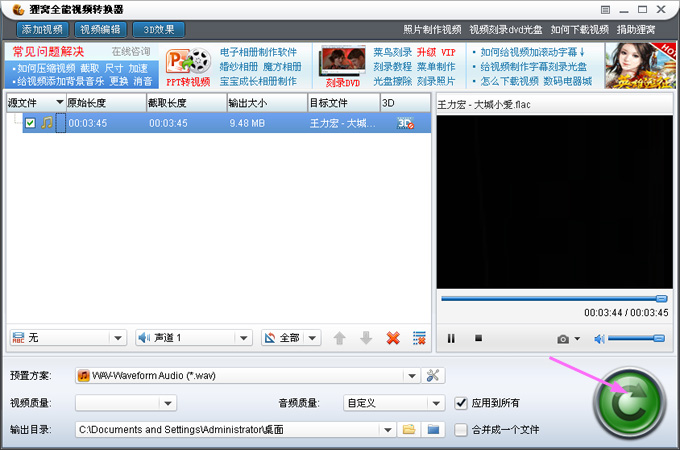This screenshot has width=680, height=450.
Task: Click 魔方相册 link
Action: pos(282,67)
